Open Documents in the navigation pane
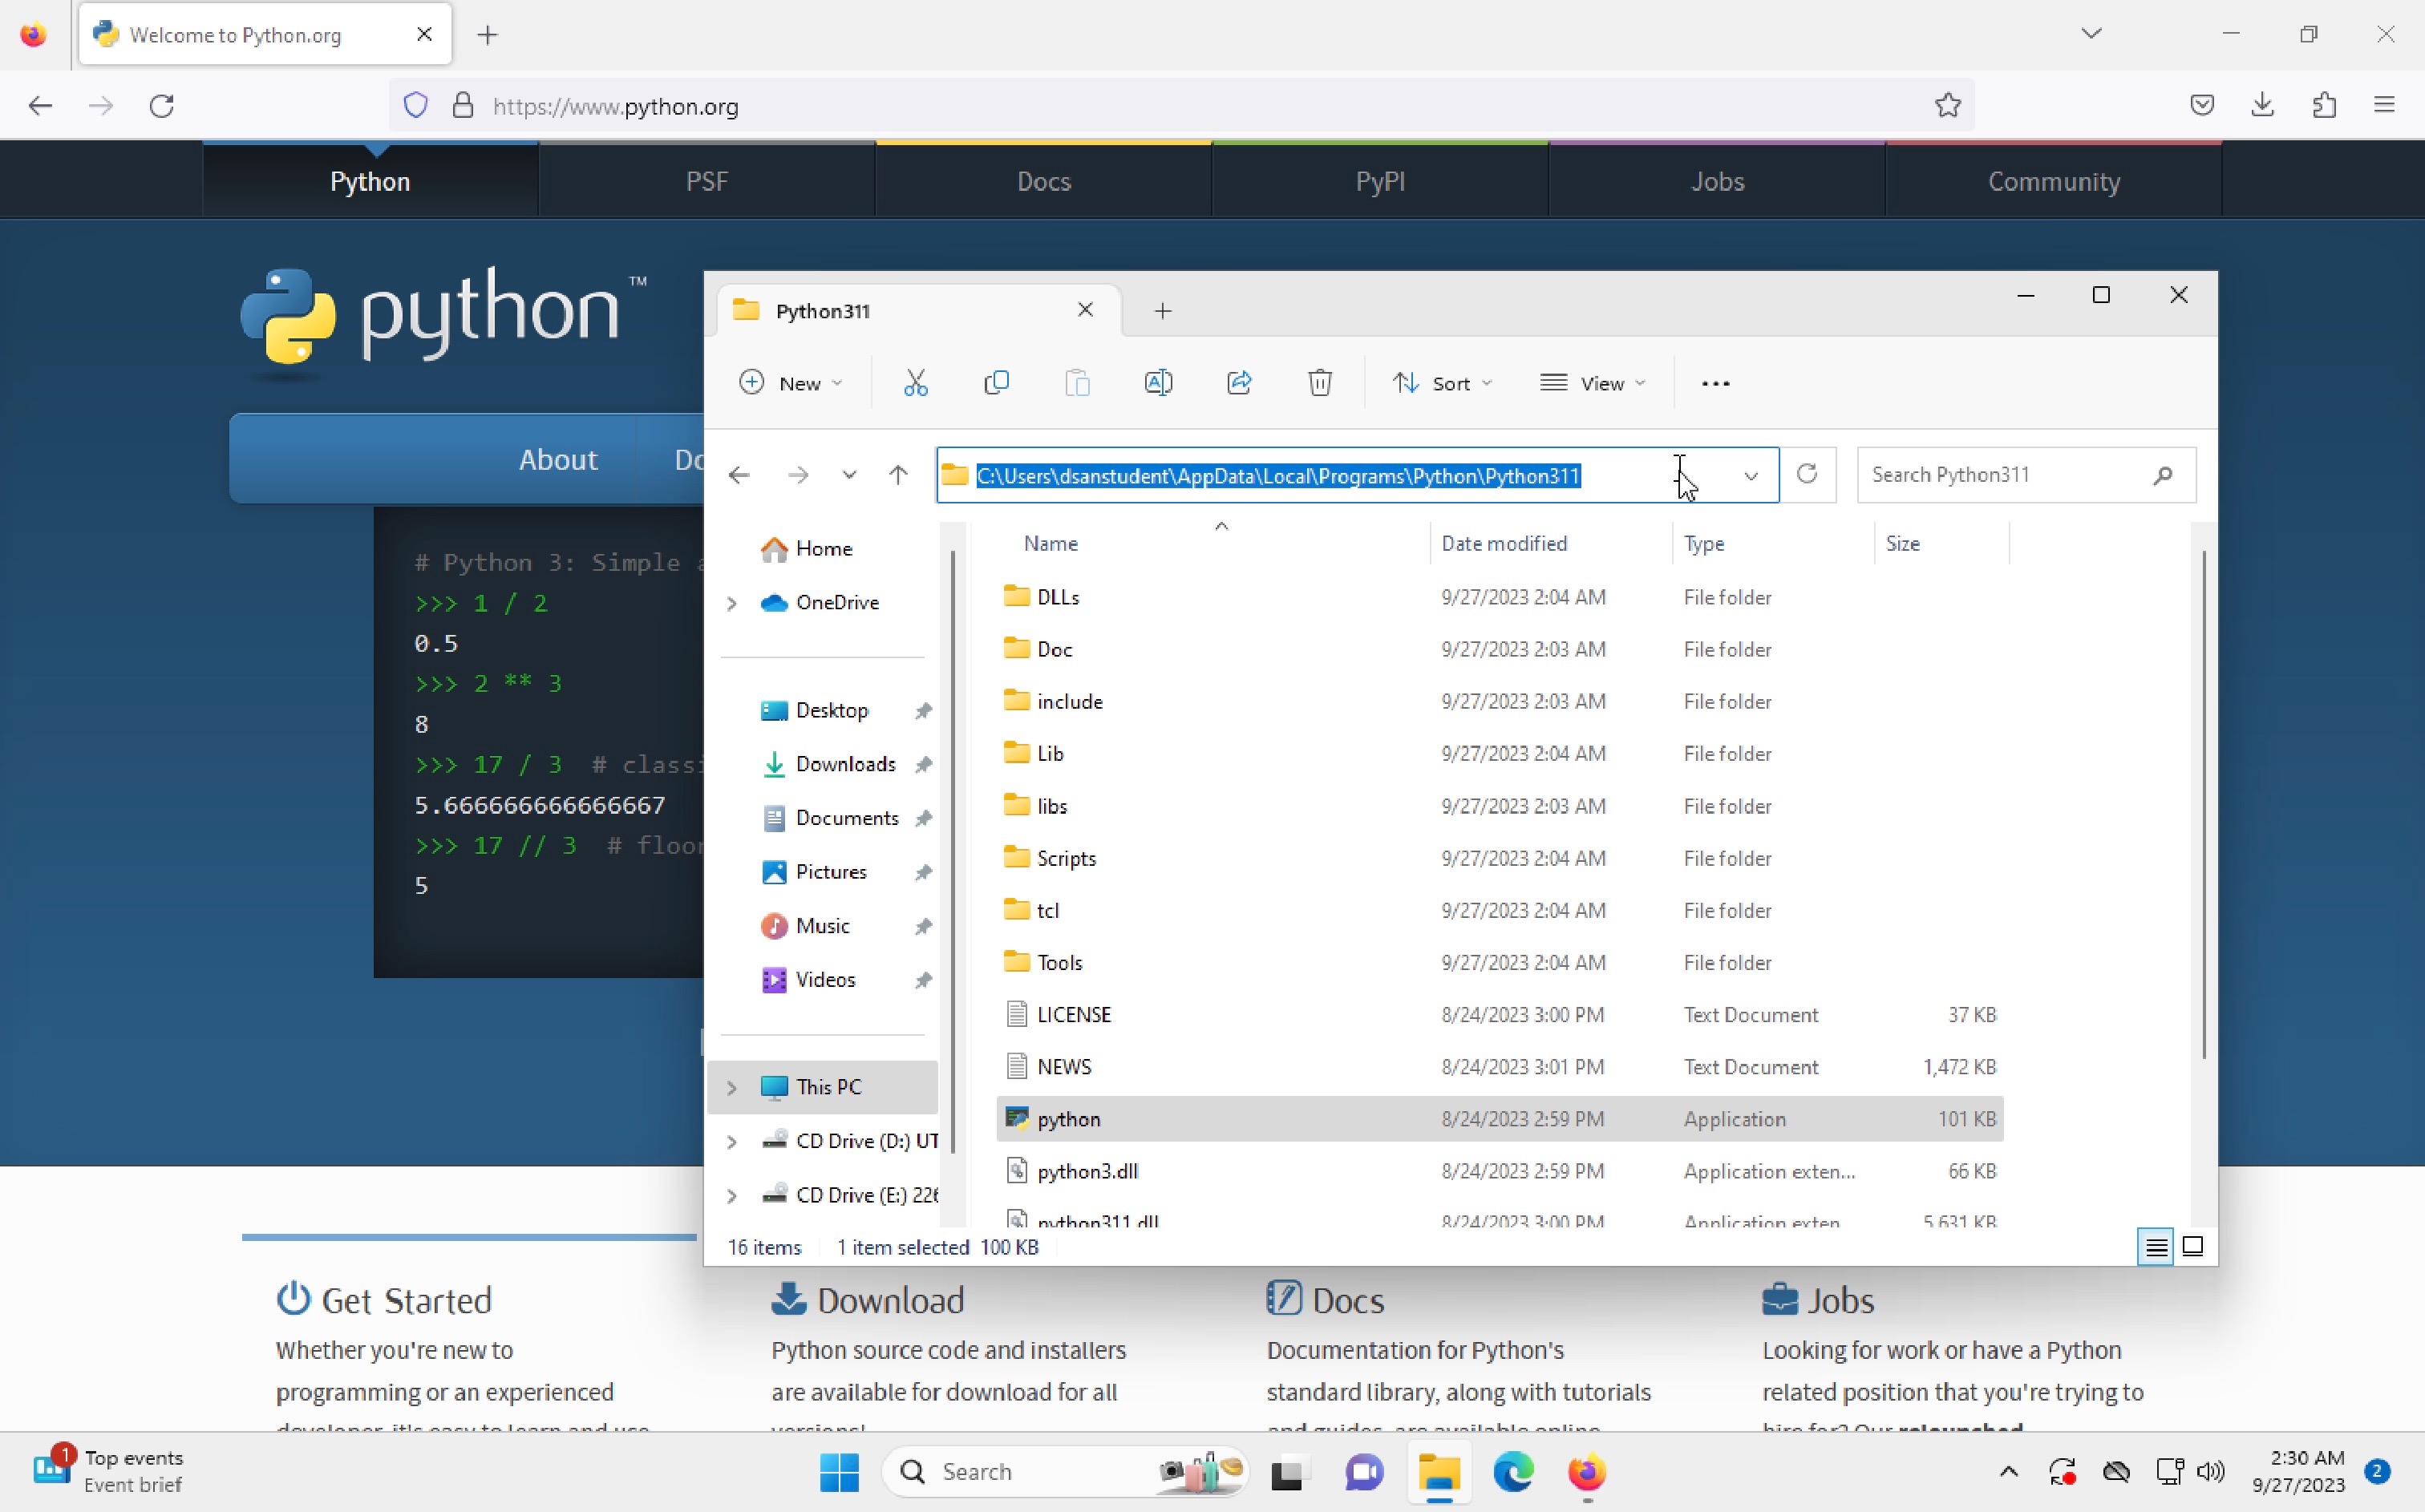Viewport: 2425px width, 1512px height. 846,819
